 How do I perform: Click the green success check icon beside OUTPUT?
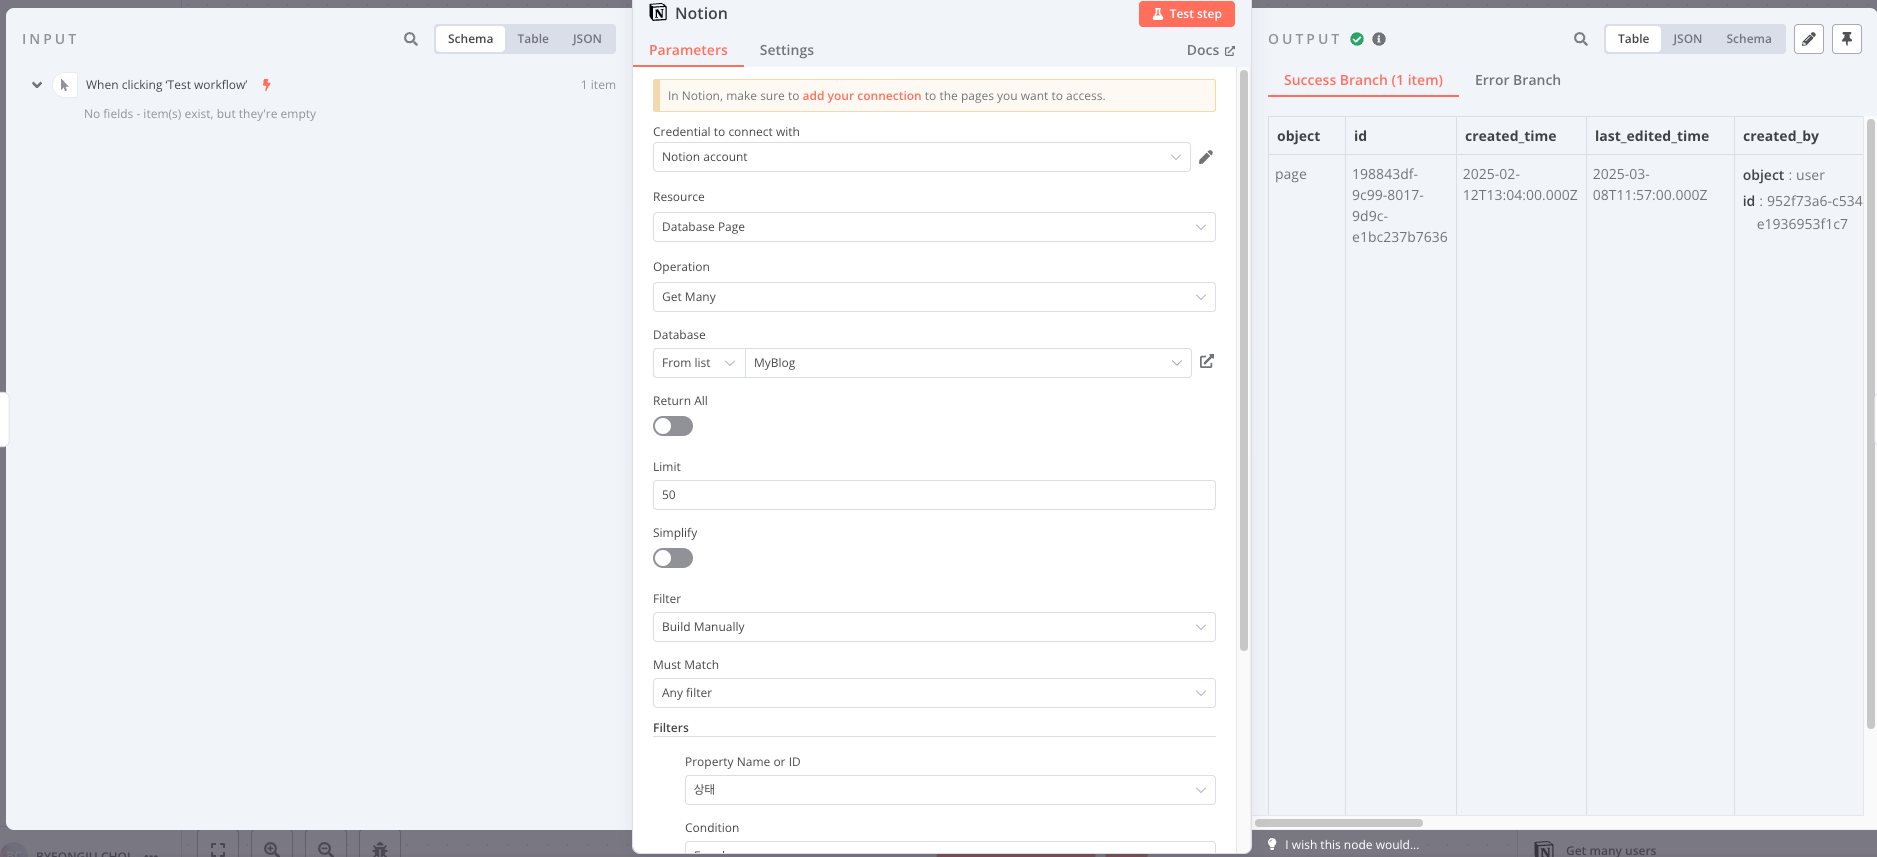(x=1357, y=39)
